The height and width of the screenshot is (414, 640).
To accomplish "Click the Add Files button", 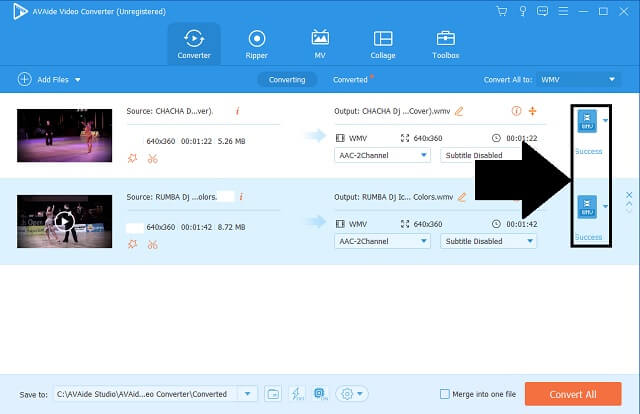I will click(x=43, y=80).
